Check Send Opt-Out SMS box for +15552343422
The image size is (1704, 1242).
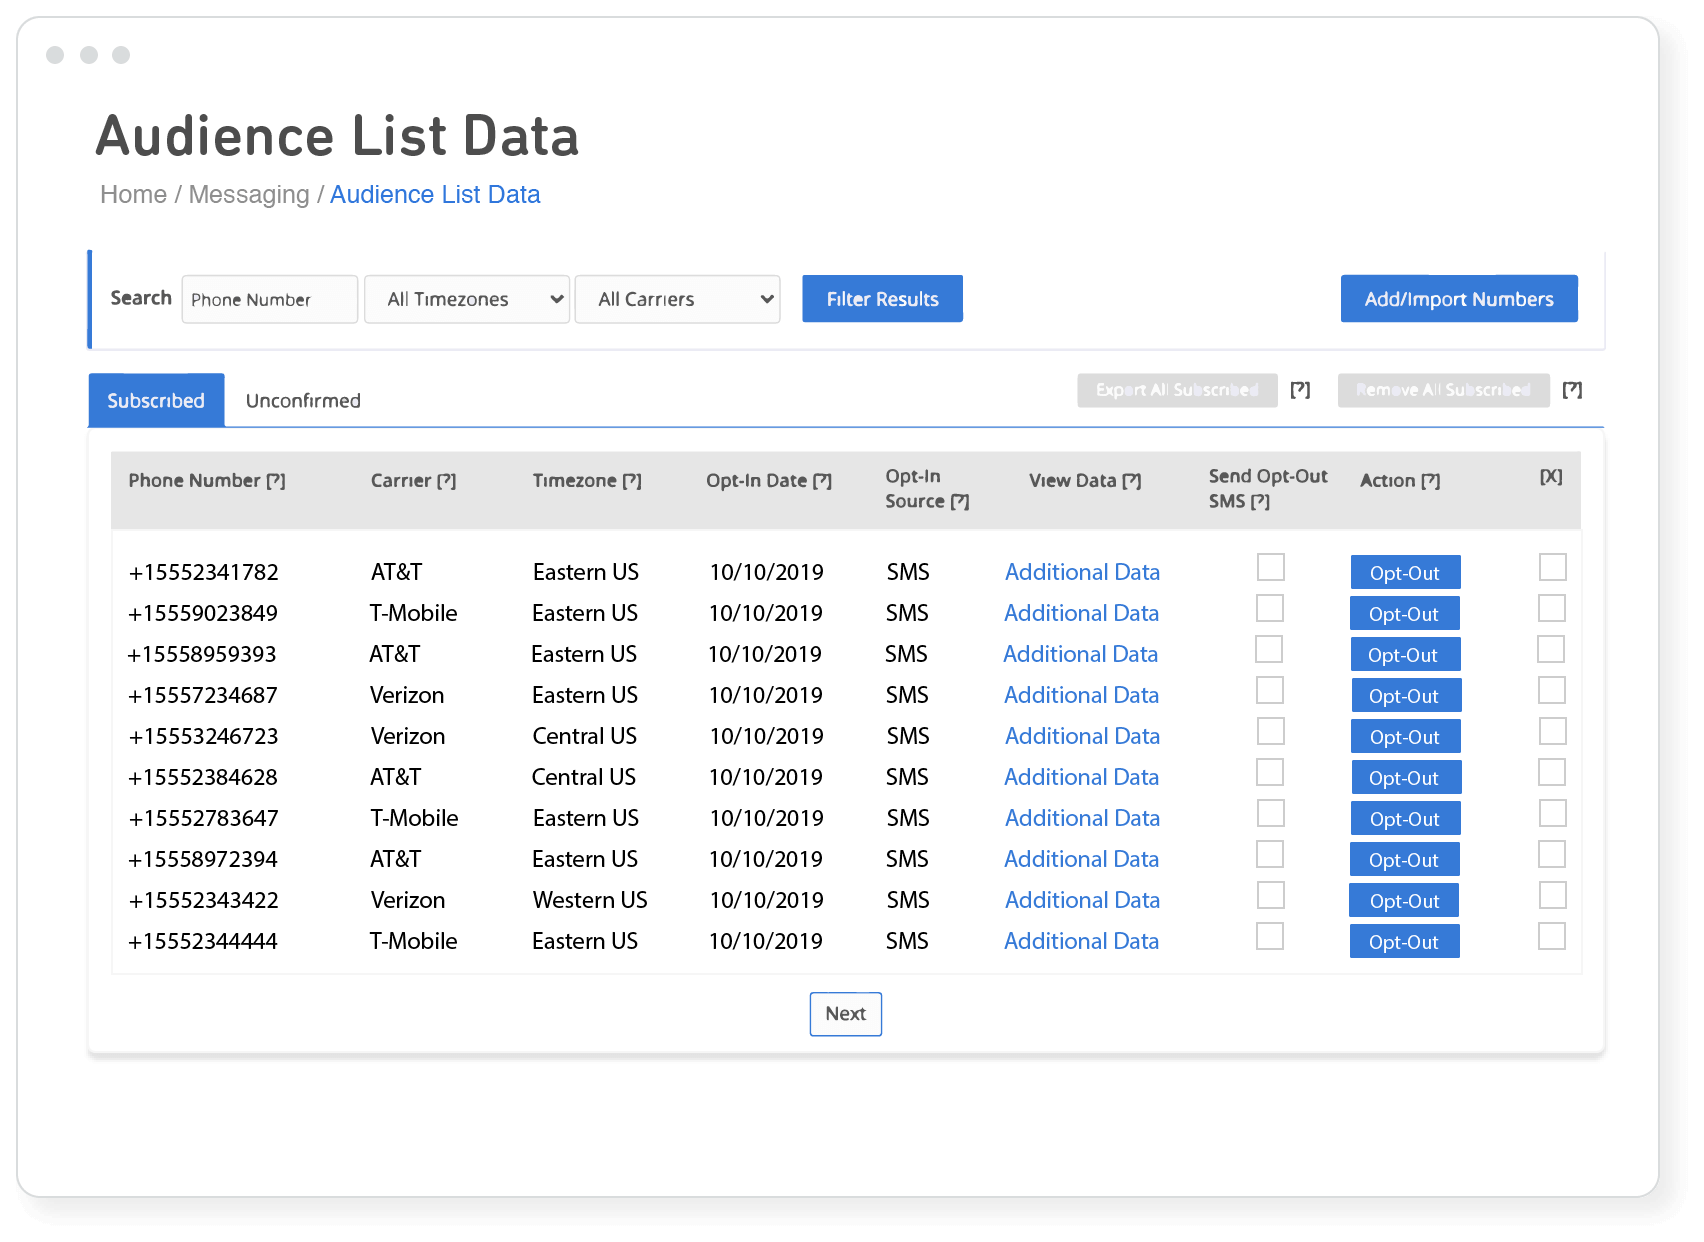(1271, 895)
